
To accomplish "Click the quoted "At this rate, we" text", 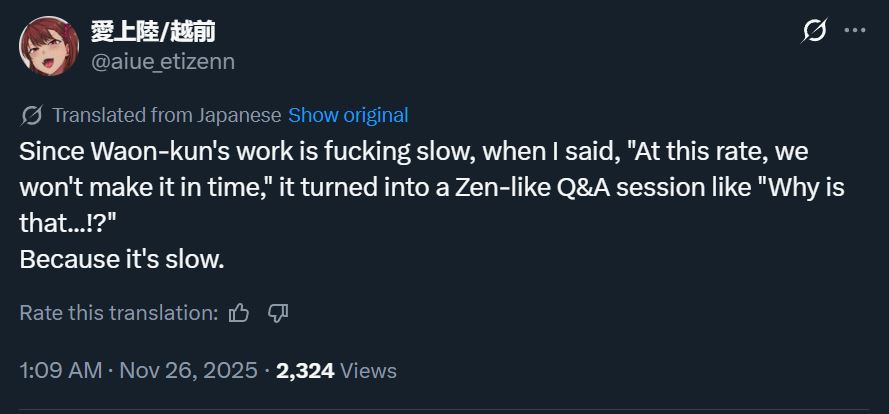I will 712,153.
